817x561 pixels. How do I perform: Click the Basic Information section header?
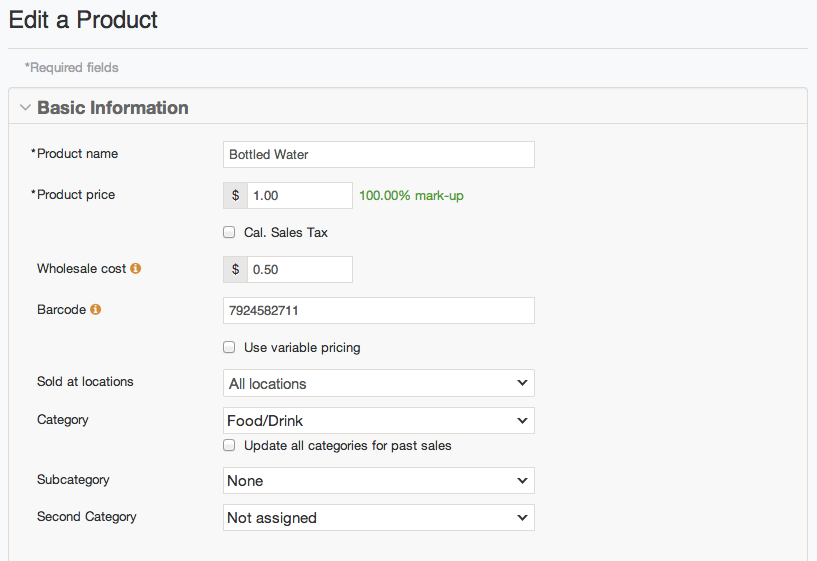(112, 108)
